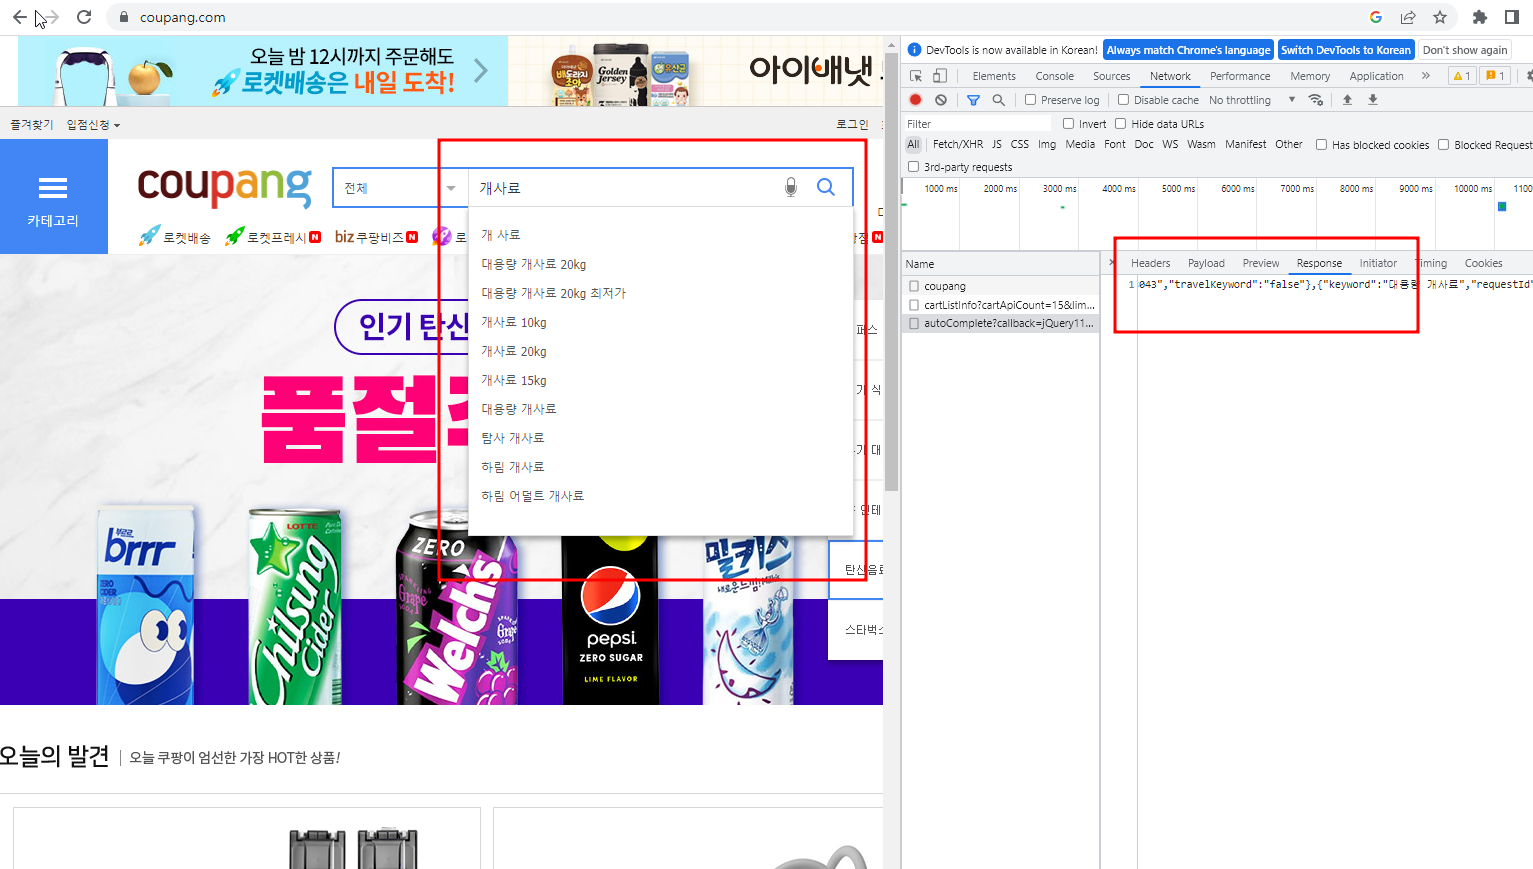Click Switch DevTools to Korean button

click(1346, 50)
